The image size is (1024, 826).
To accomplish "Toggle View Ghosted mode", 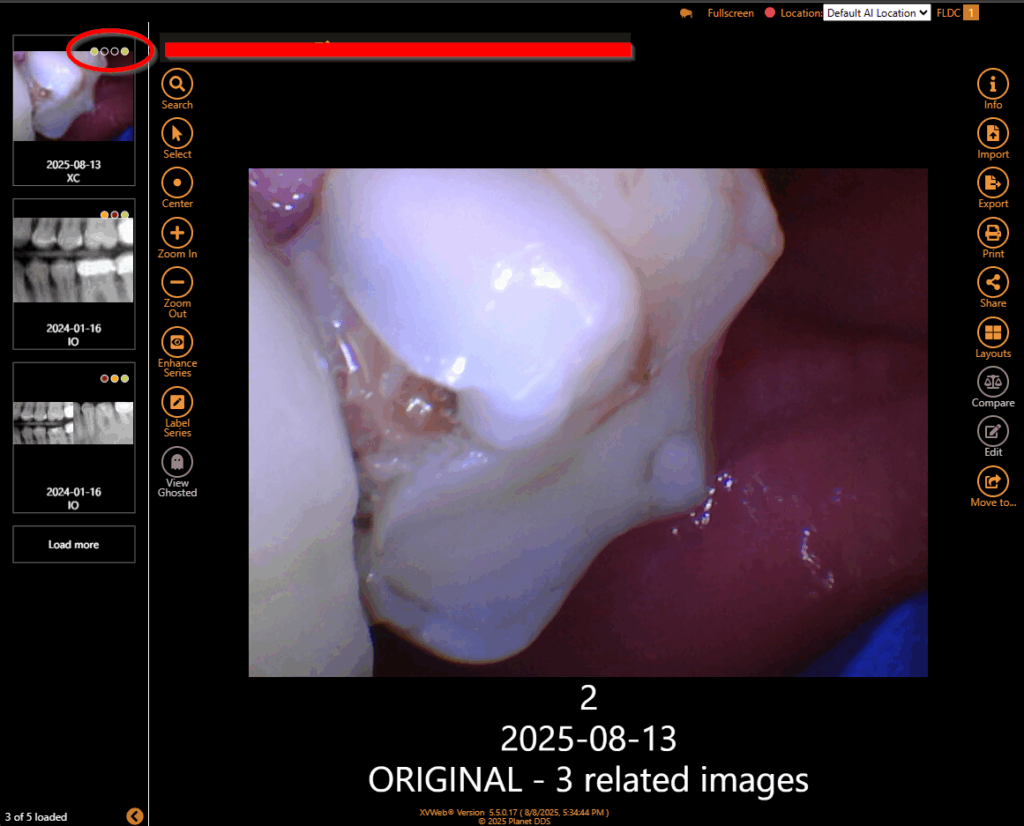I will (177, 462).
